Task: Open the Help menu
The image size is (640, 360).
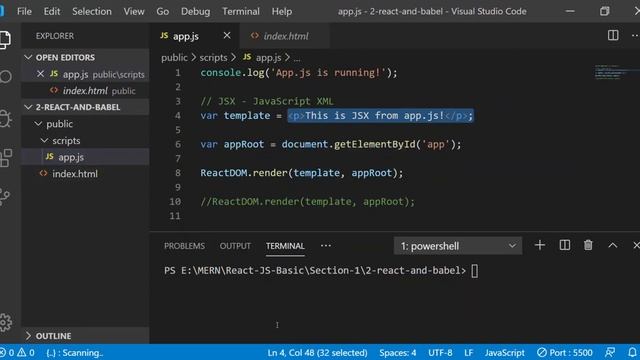Action: click(282, 11)
